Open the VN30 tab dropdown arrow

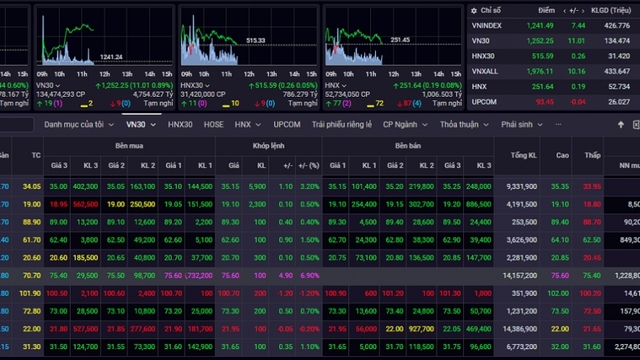pos(153,125)
